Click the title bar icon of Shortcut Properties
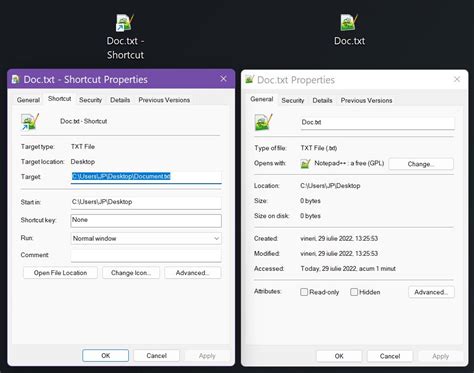Viewport: 474px width, 373px height. [x=15, y=79]
